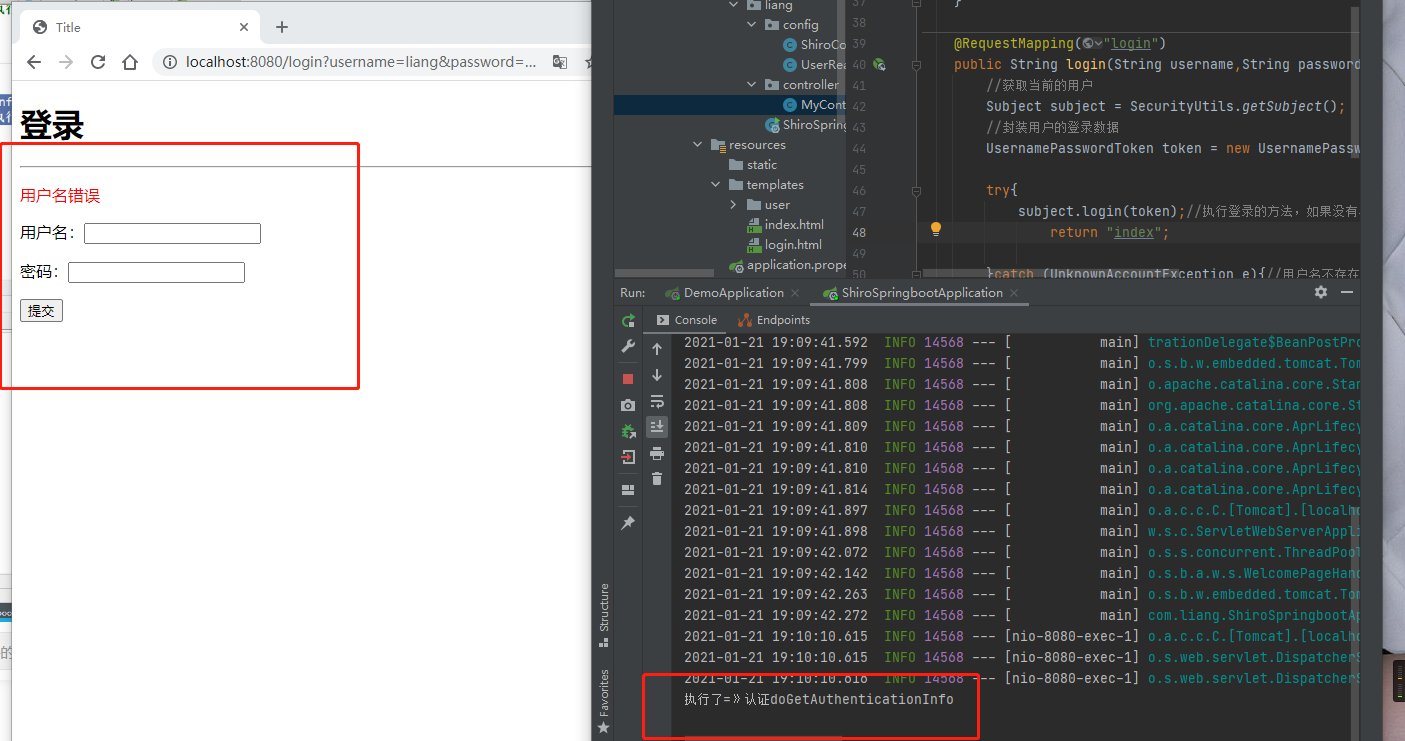Select application.properties file in tree
Viewport: 1405px width, 741px height.
coord(788,265)
